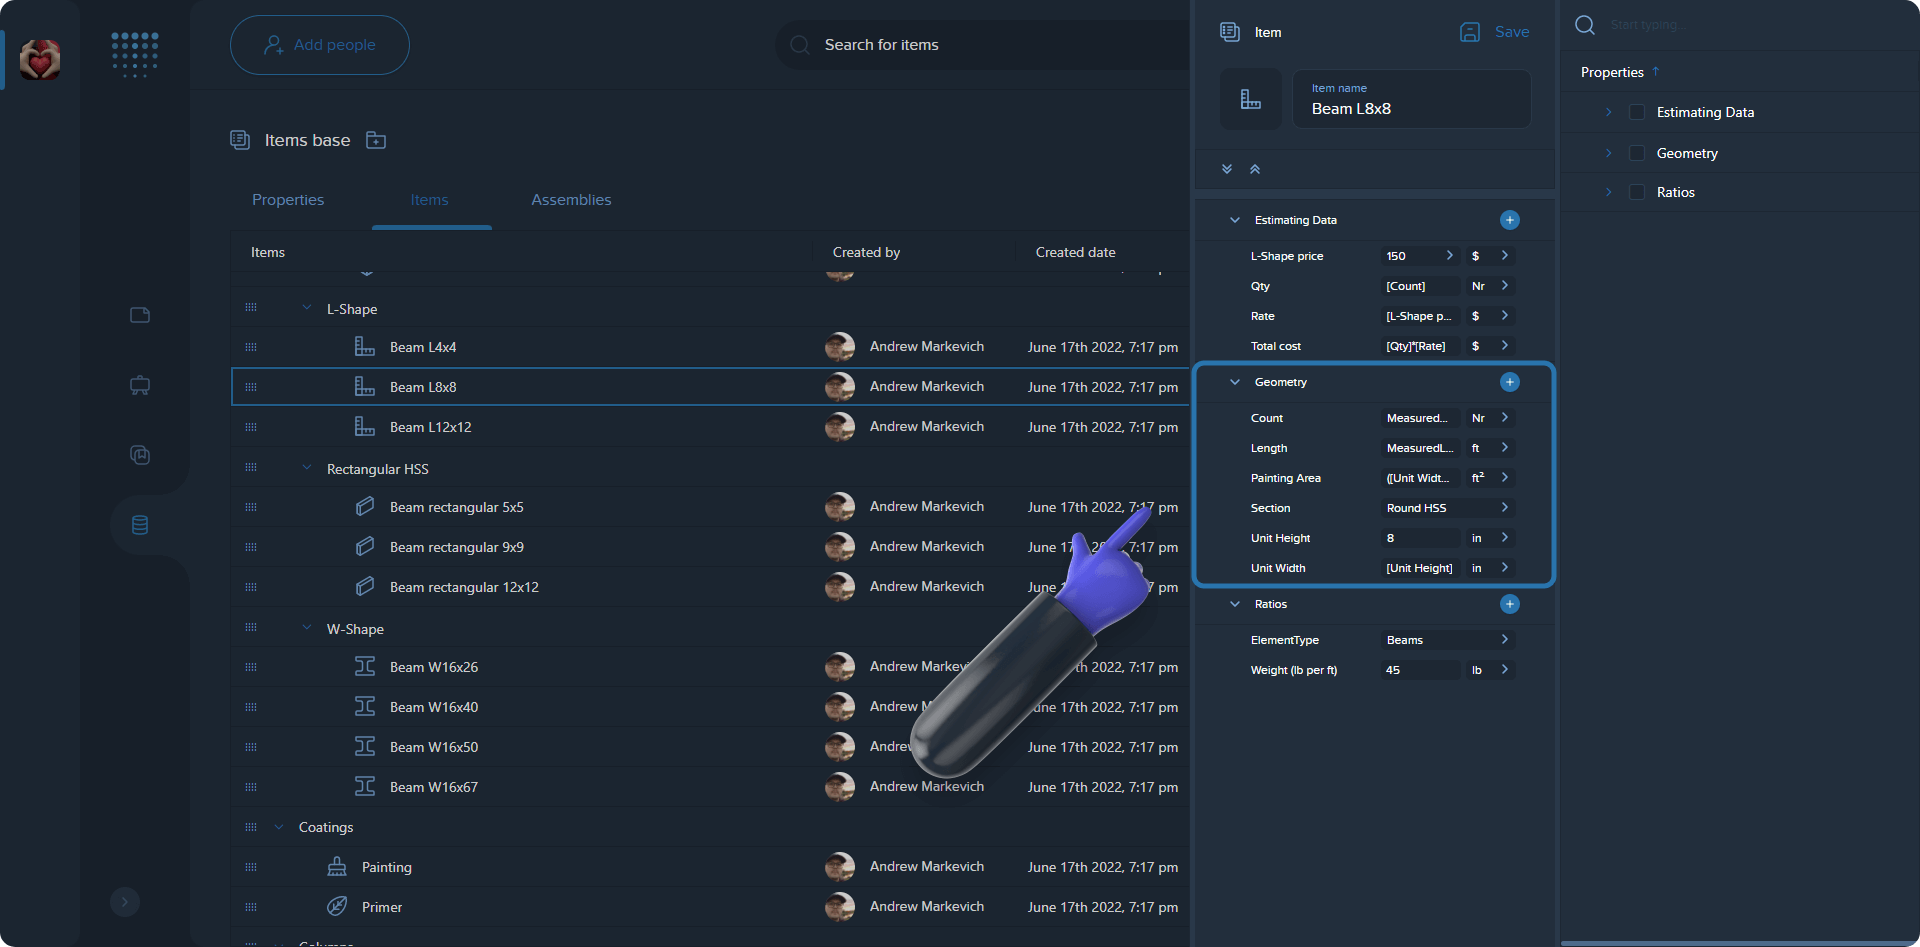Switch to the Properties tab
Image resolution: width=1920 pixels, height=947 pixels.
[x=288, y=200]
